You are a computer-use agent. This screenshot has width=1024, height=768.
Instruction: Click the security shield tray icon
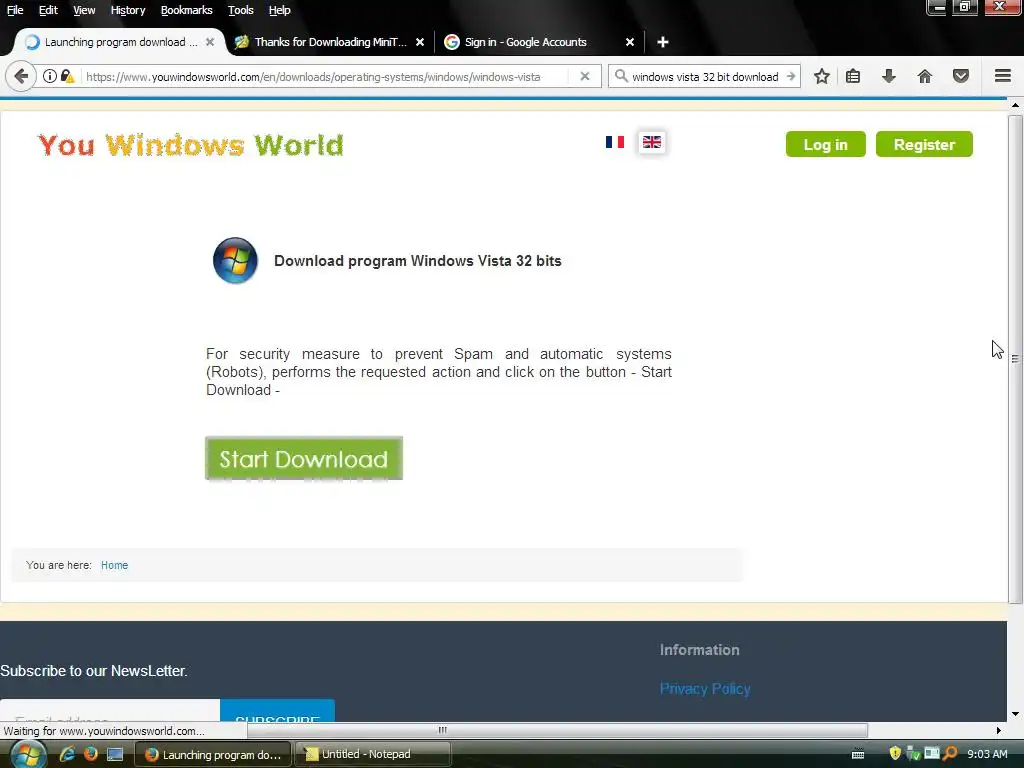click(x=895, y=754)
